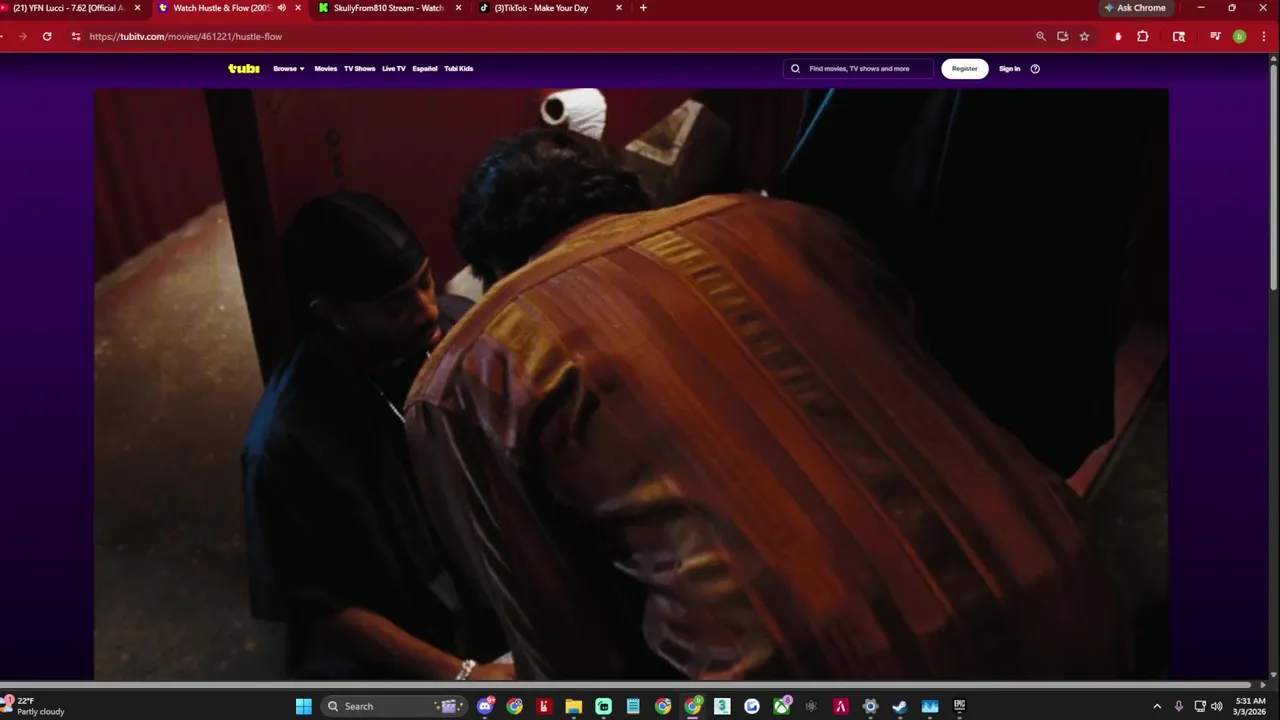Open Discord from taskbar
Screen dimensions: 1280x720
[x=486, y=706]
